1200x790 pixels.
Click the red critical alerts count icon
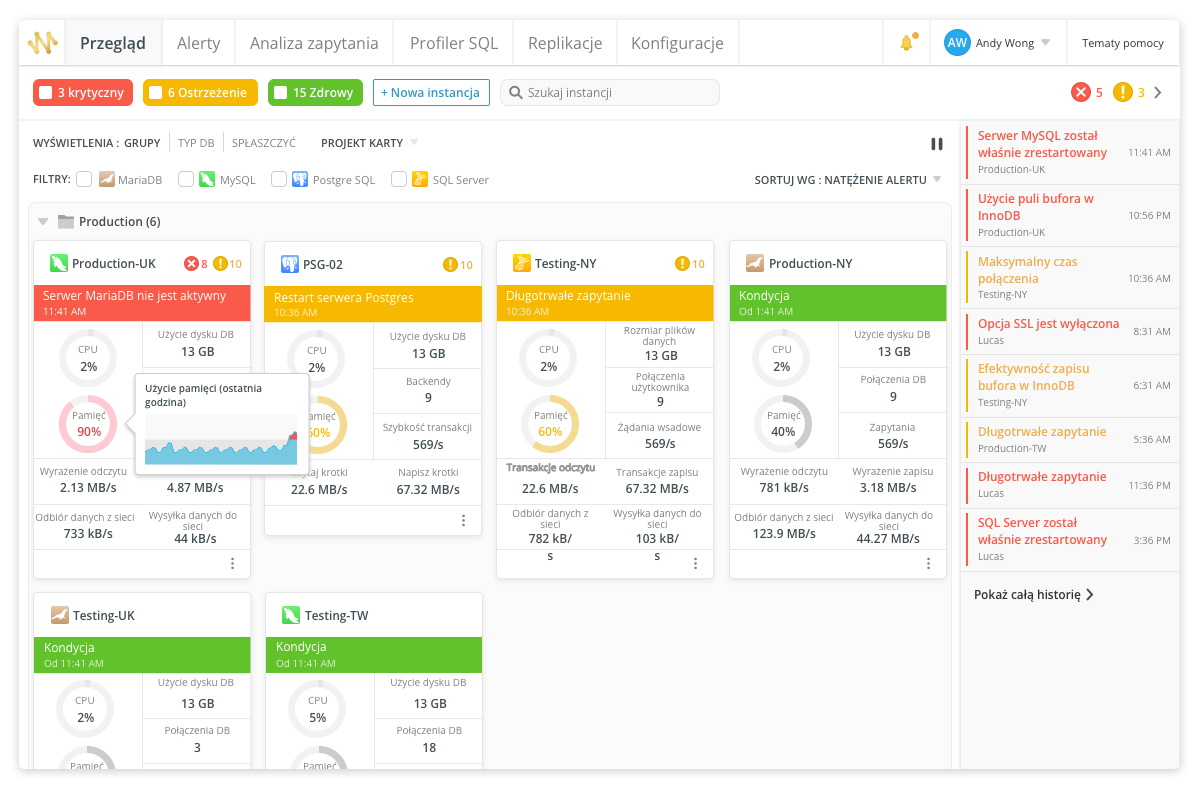tap(1081, 93)
